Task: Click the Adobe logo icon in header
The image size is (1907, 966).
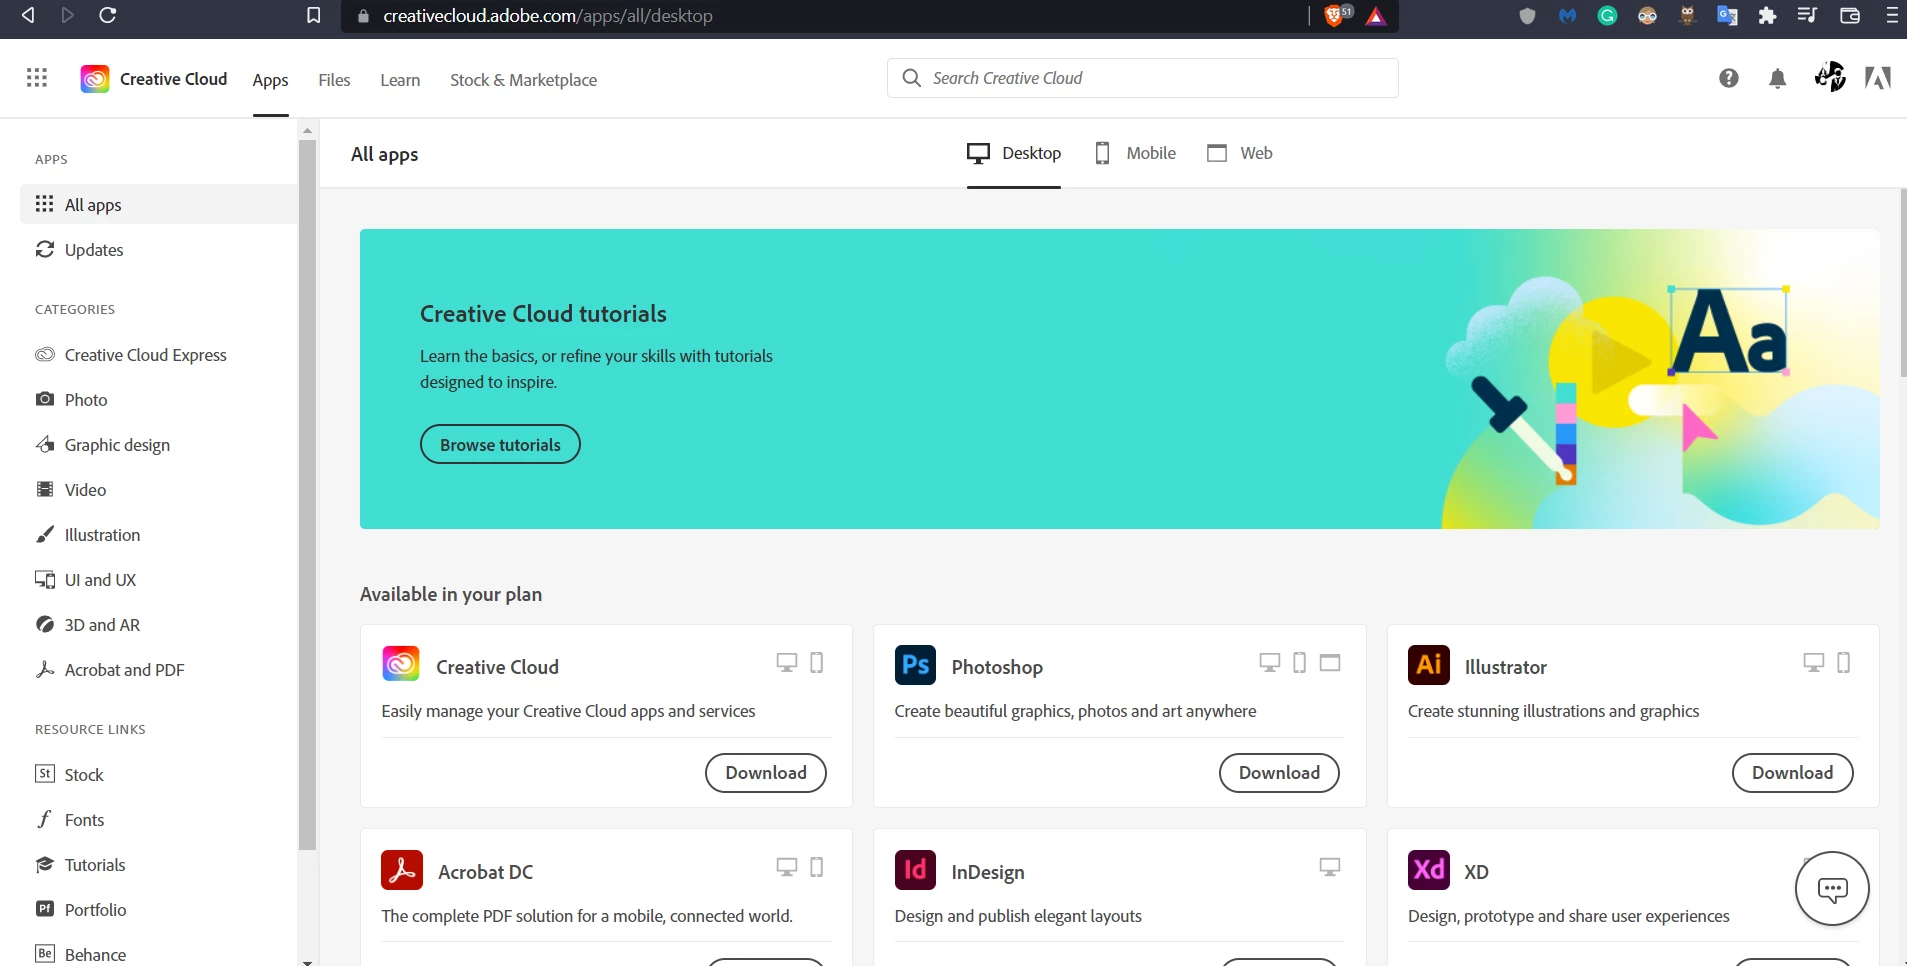Action: pos(1878,78)
